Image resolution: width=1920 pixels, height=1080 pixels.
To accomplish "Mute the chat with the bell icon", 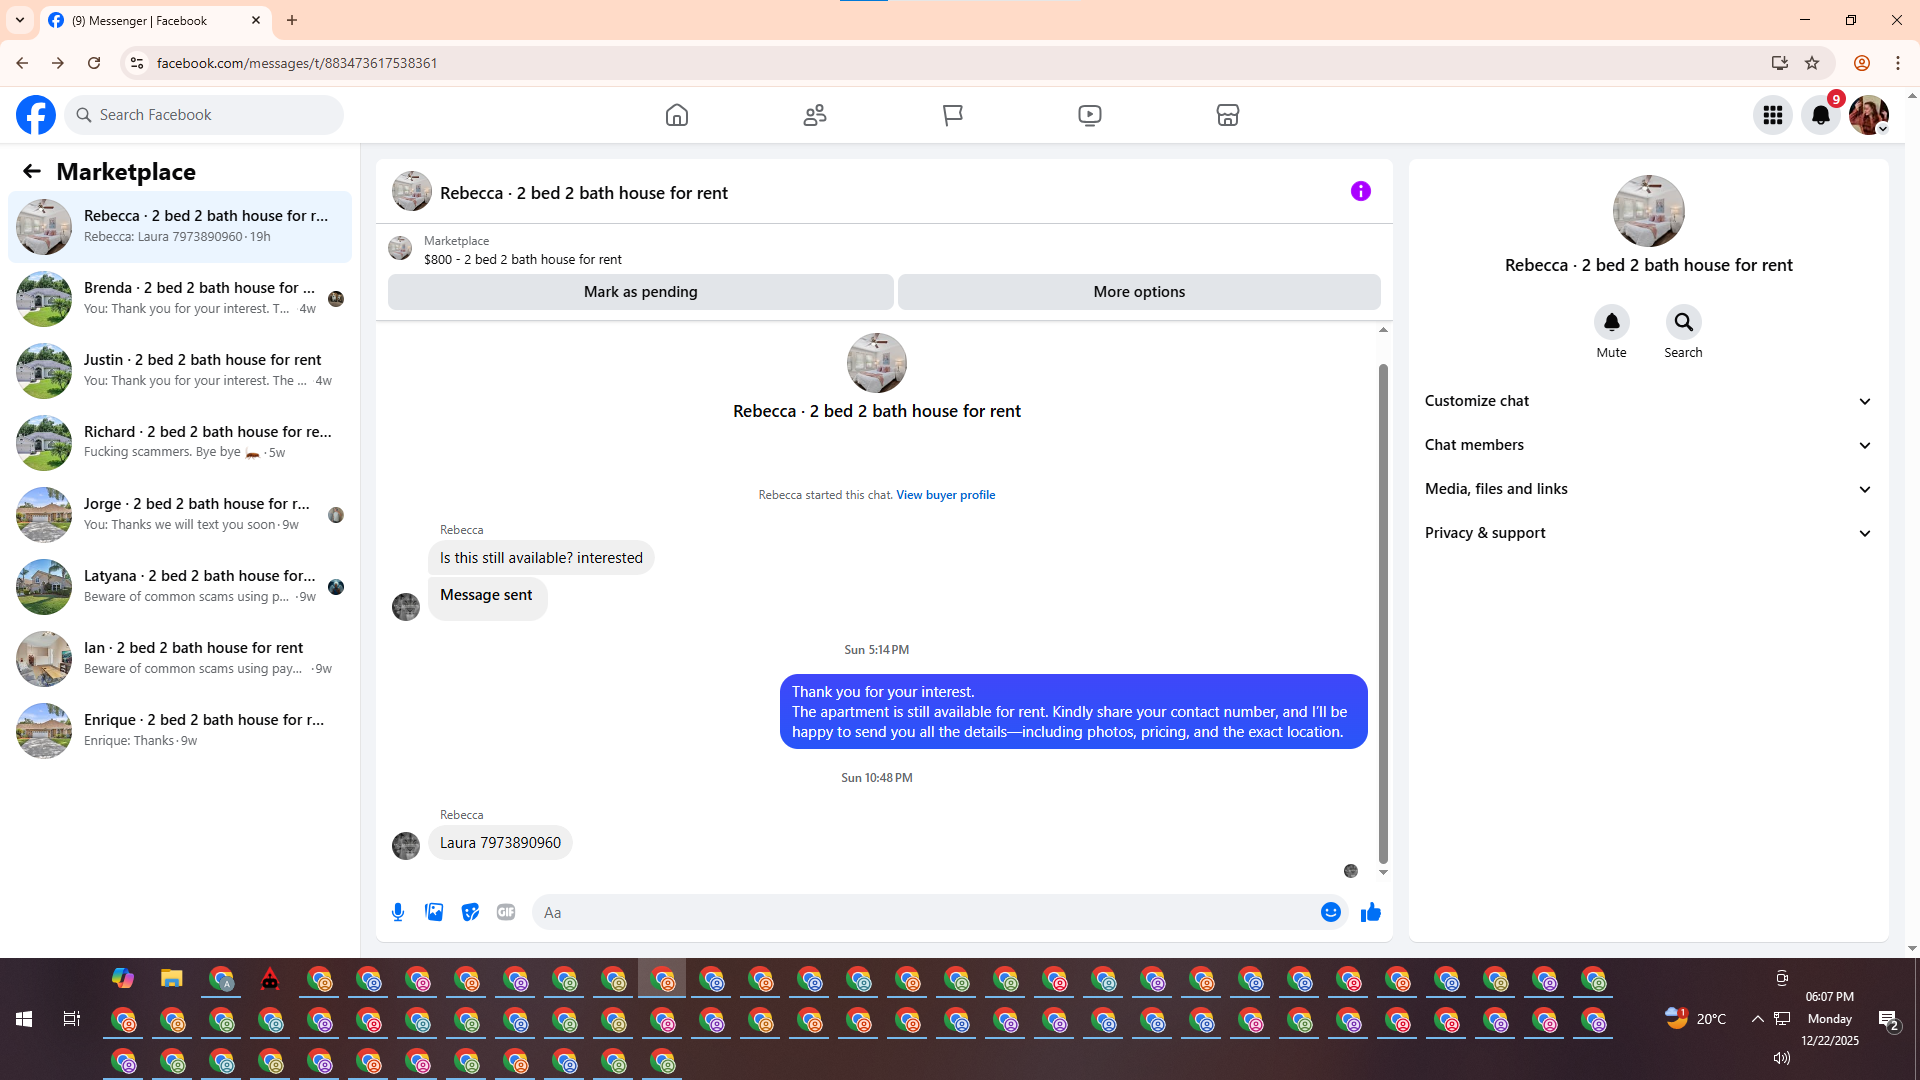I will coord(1611,322).
